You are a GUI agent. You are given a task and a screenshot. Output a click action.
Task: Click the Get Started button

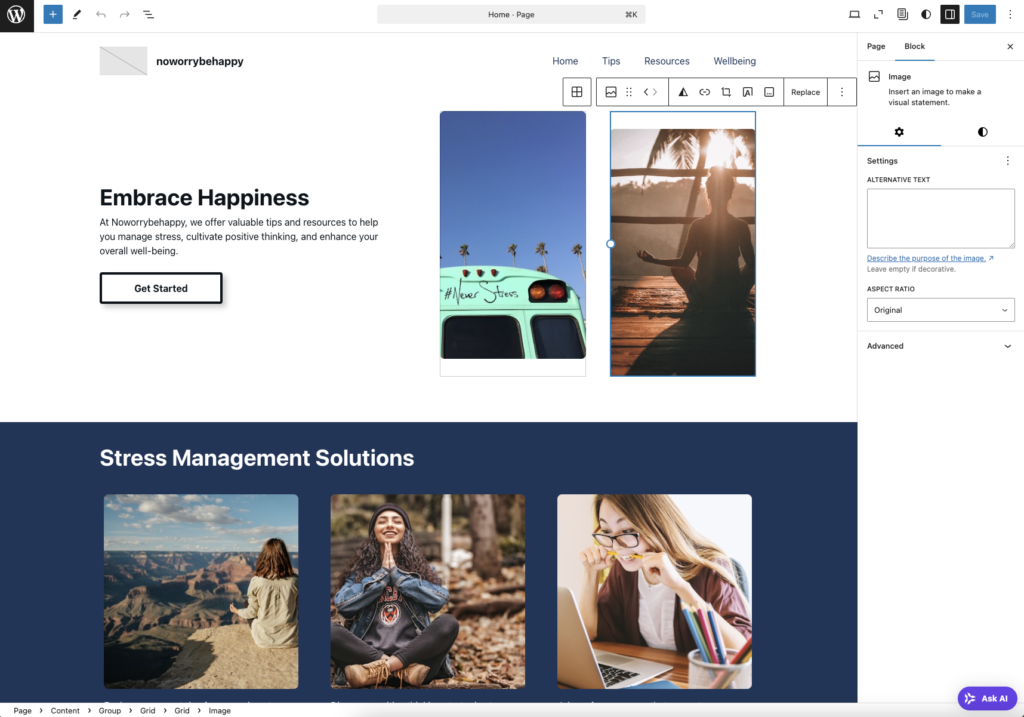[161, 288]
